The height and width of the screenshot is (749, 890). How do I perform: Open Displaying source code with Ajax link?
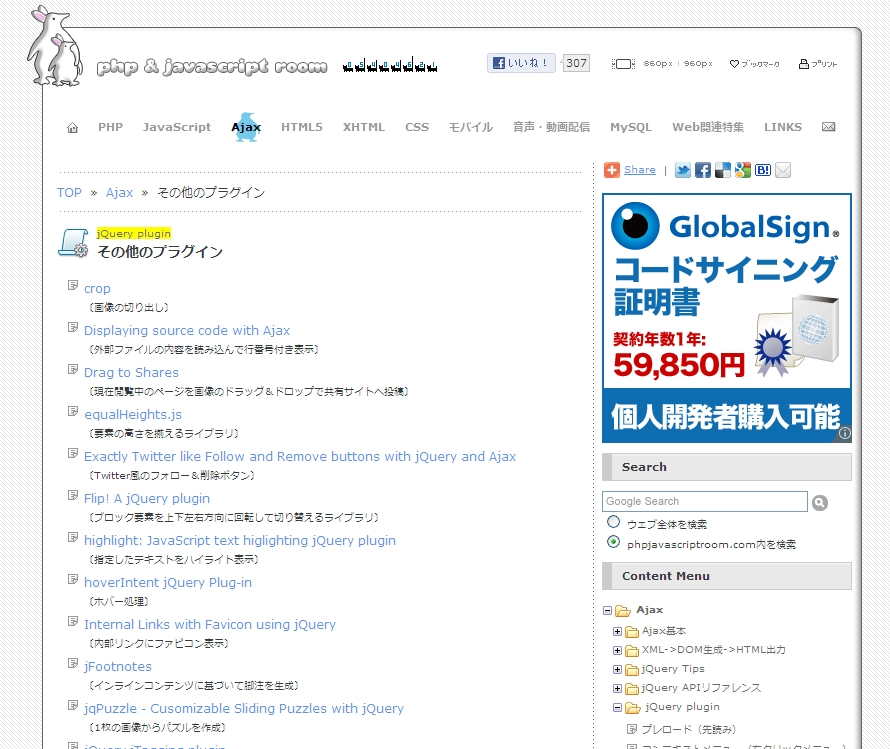(x=187, y=331)
